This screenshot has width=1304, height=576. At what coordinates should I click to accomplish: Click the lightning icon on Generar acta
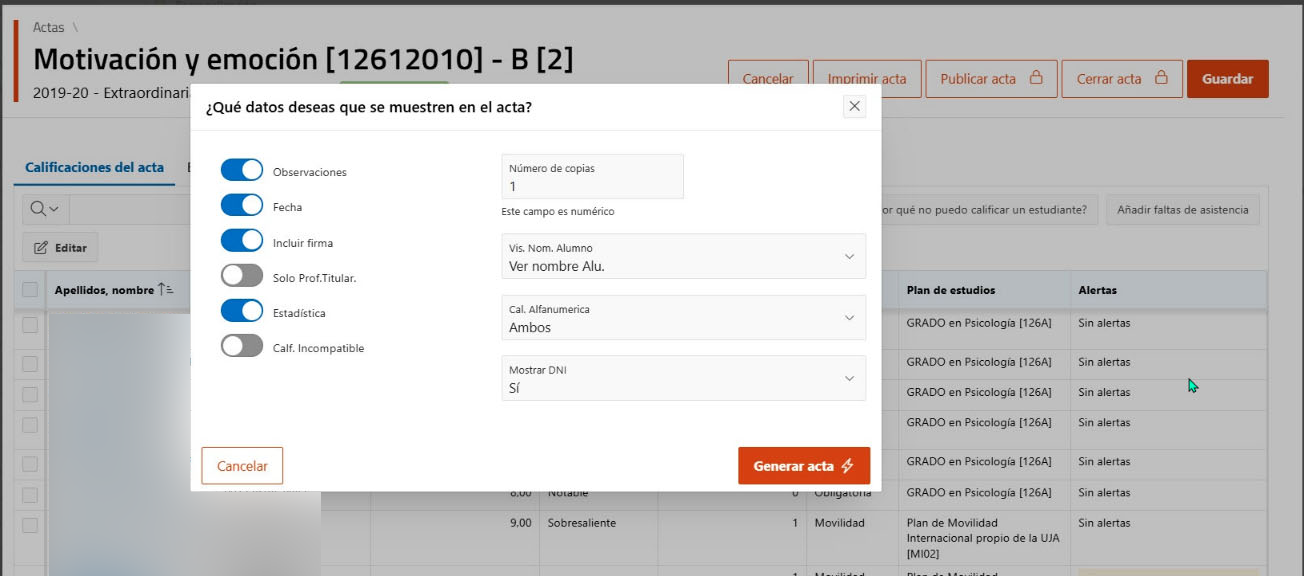pyautogui.click(x=847, y=466)
